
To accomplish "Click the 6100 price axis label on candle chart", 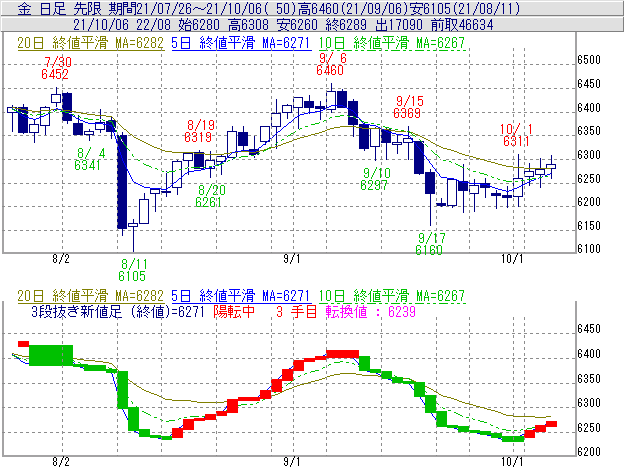I will pyautogui.click(x=589, y=249).
